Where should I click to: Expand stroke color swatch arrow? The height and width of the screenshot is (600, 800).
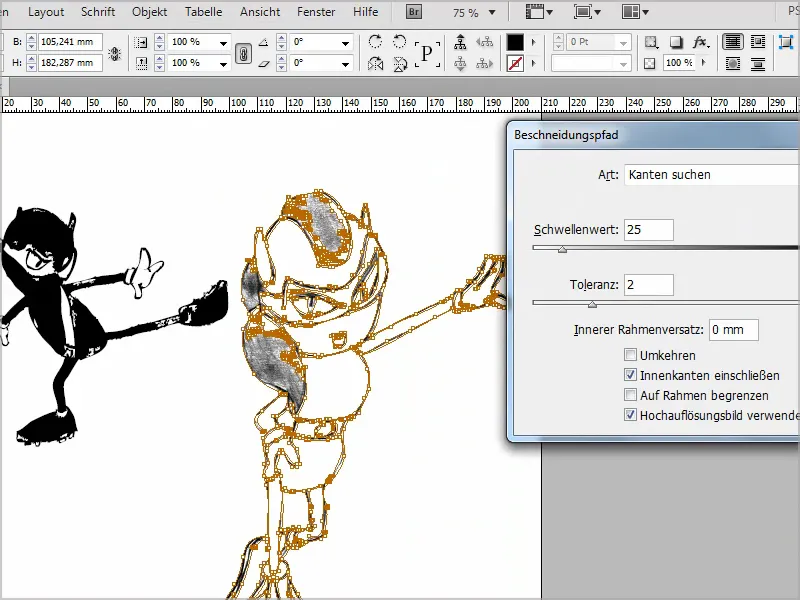click(534, 63)
